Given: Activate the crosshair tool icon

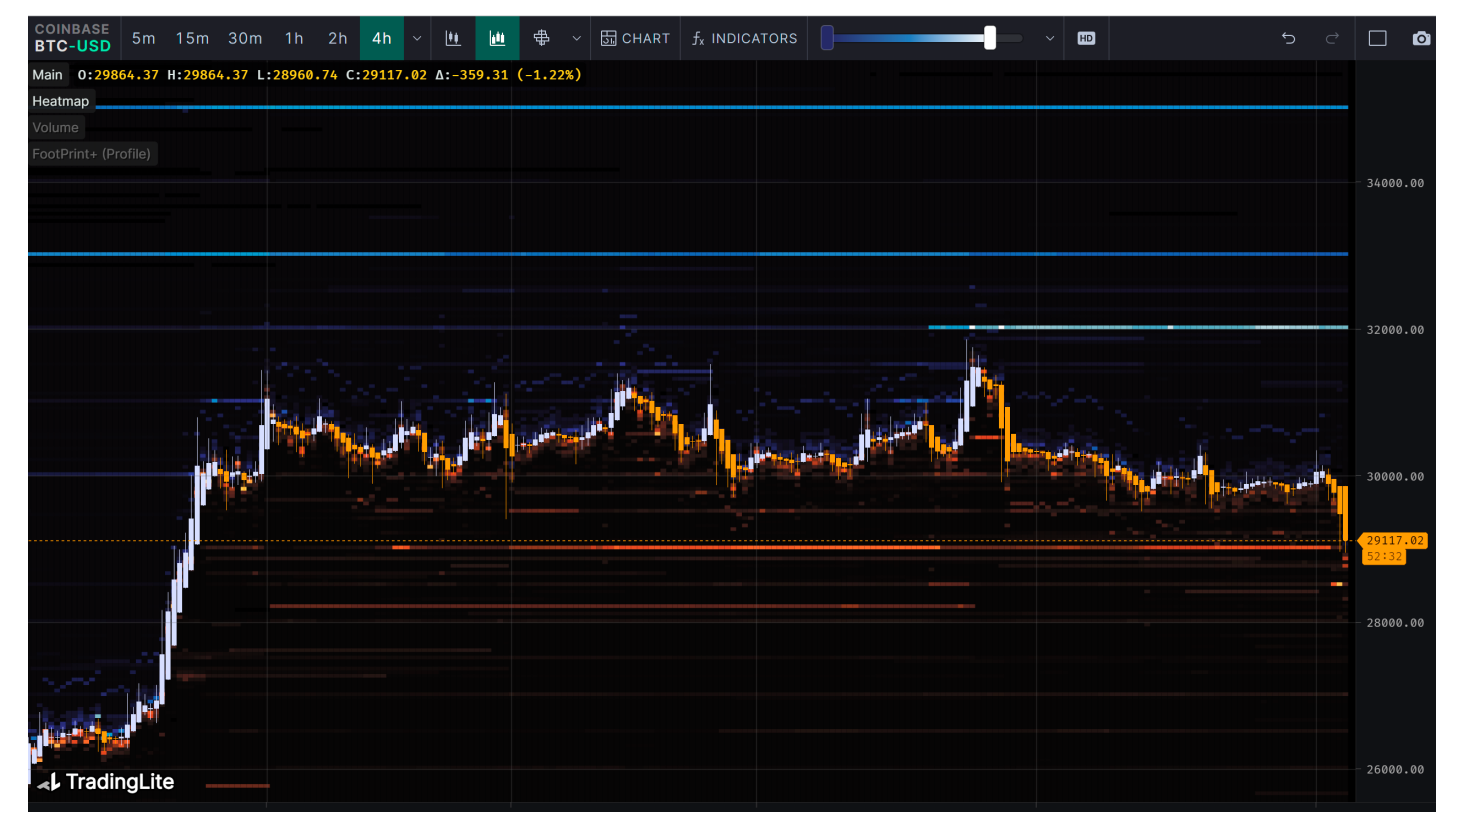Looking at the screenshot, I should pos(541,38).
